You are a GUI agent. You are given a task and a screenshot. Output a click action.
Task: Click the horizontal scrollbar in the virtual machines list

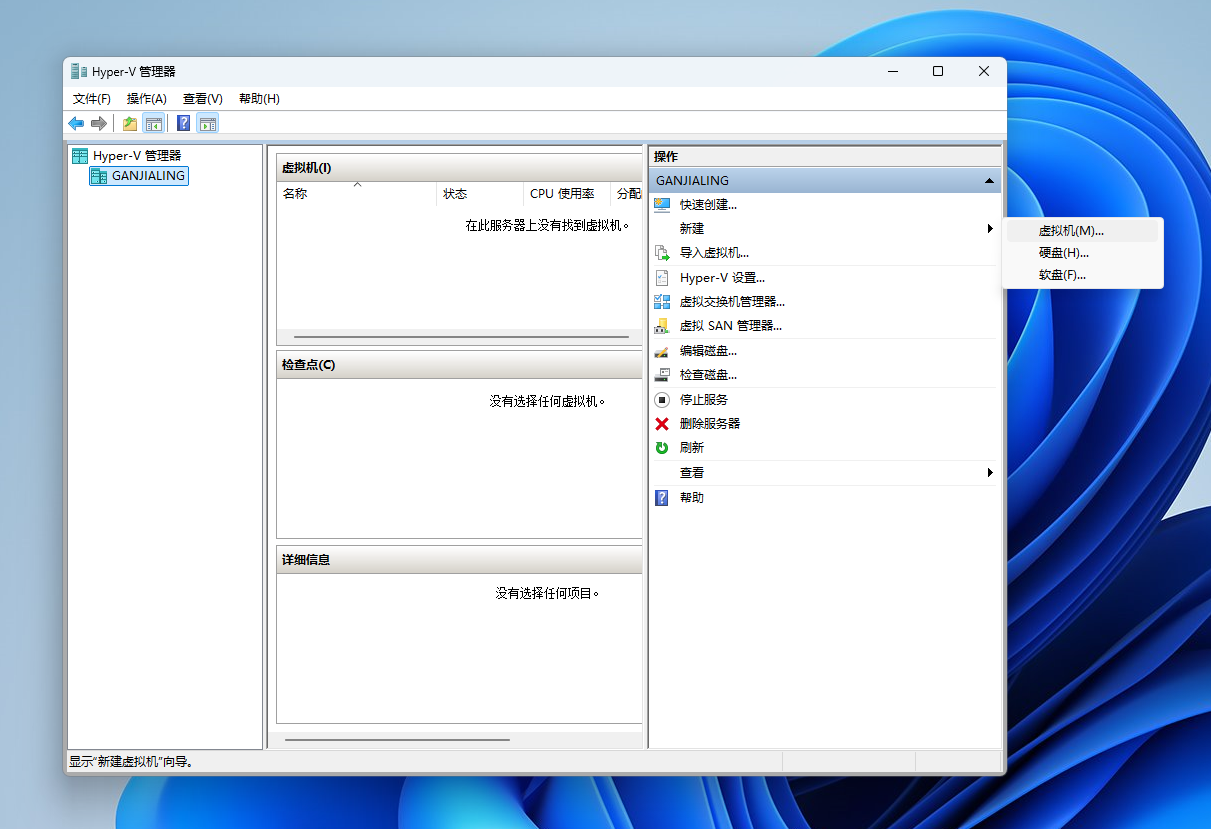tap(461, 337)
